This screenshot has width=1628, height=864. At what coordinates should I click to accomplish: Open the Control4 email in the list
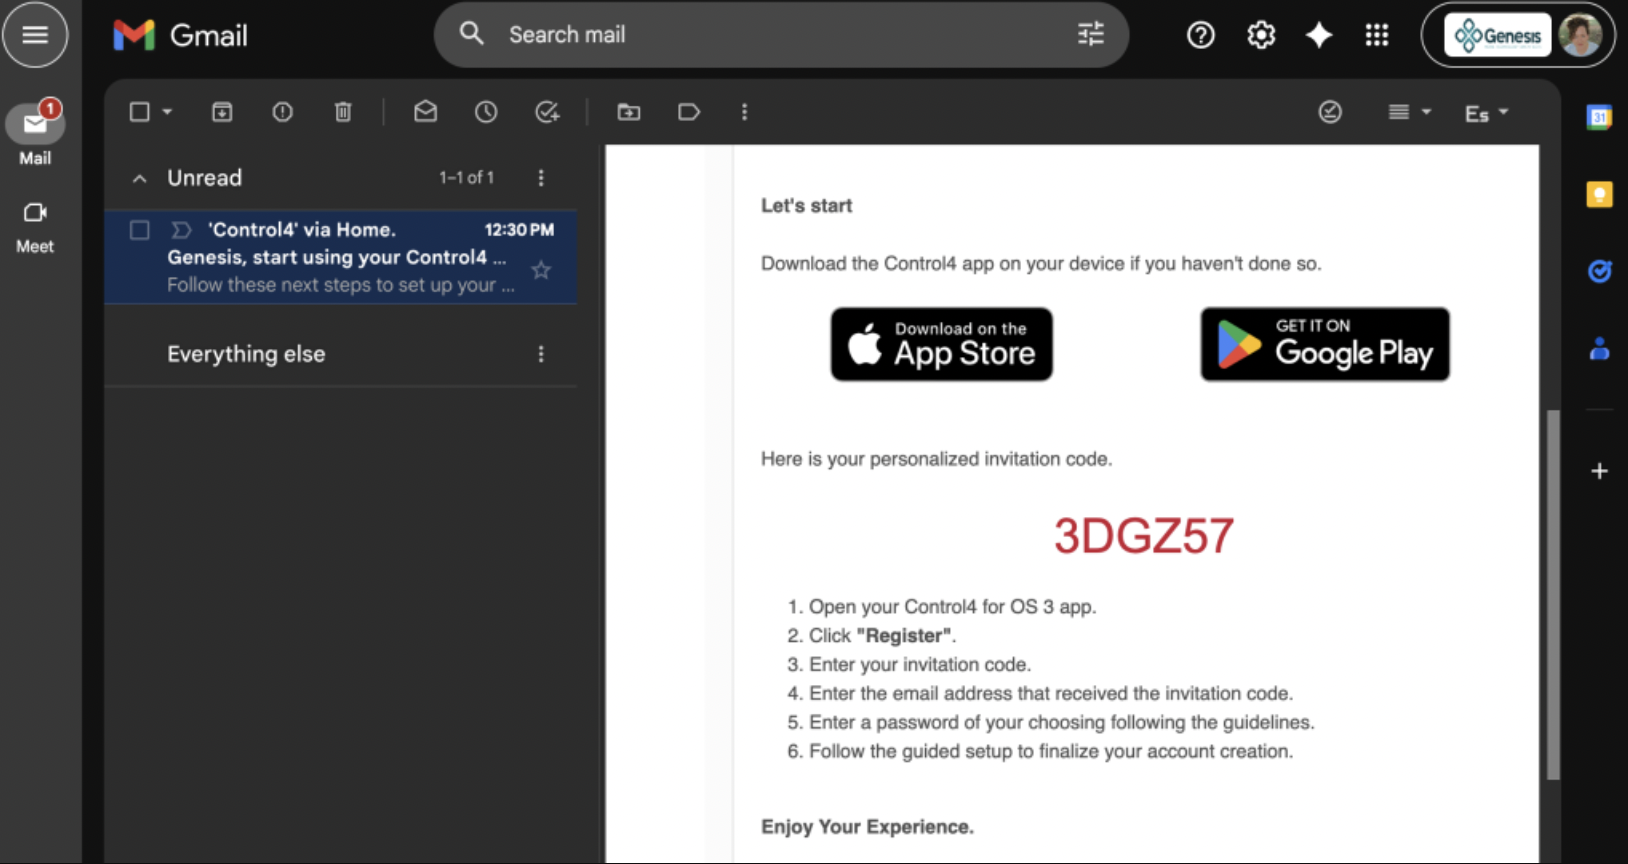pyautogui.click(x=340, y=257)
